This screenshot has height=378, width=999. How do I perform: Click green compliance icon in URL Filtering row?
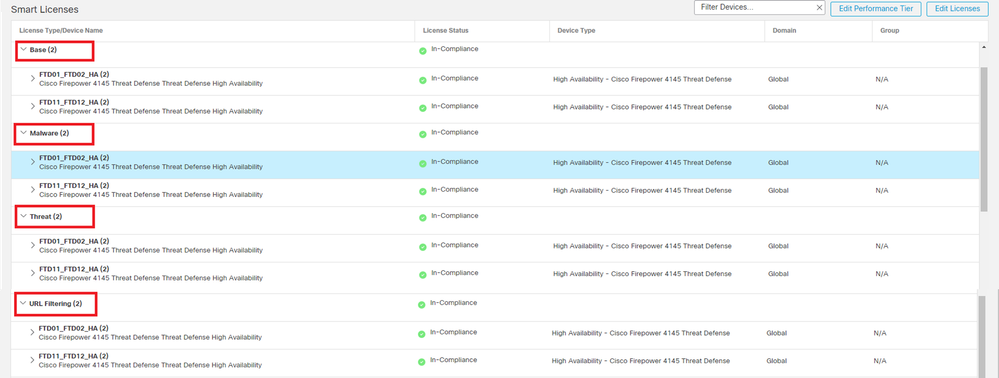421,305
